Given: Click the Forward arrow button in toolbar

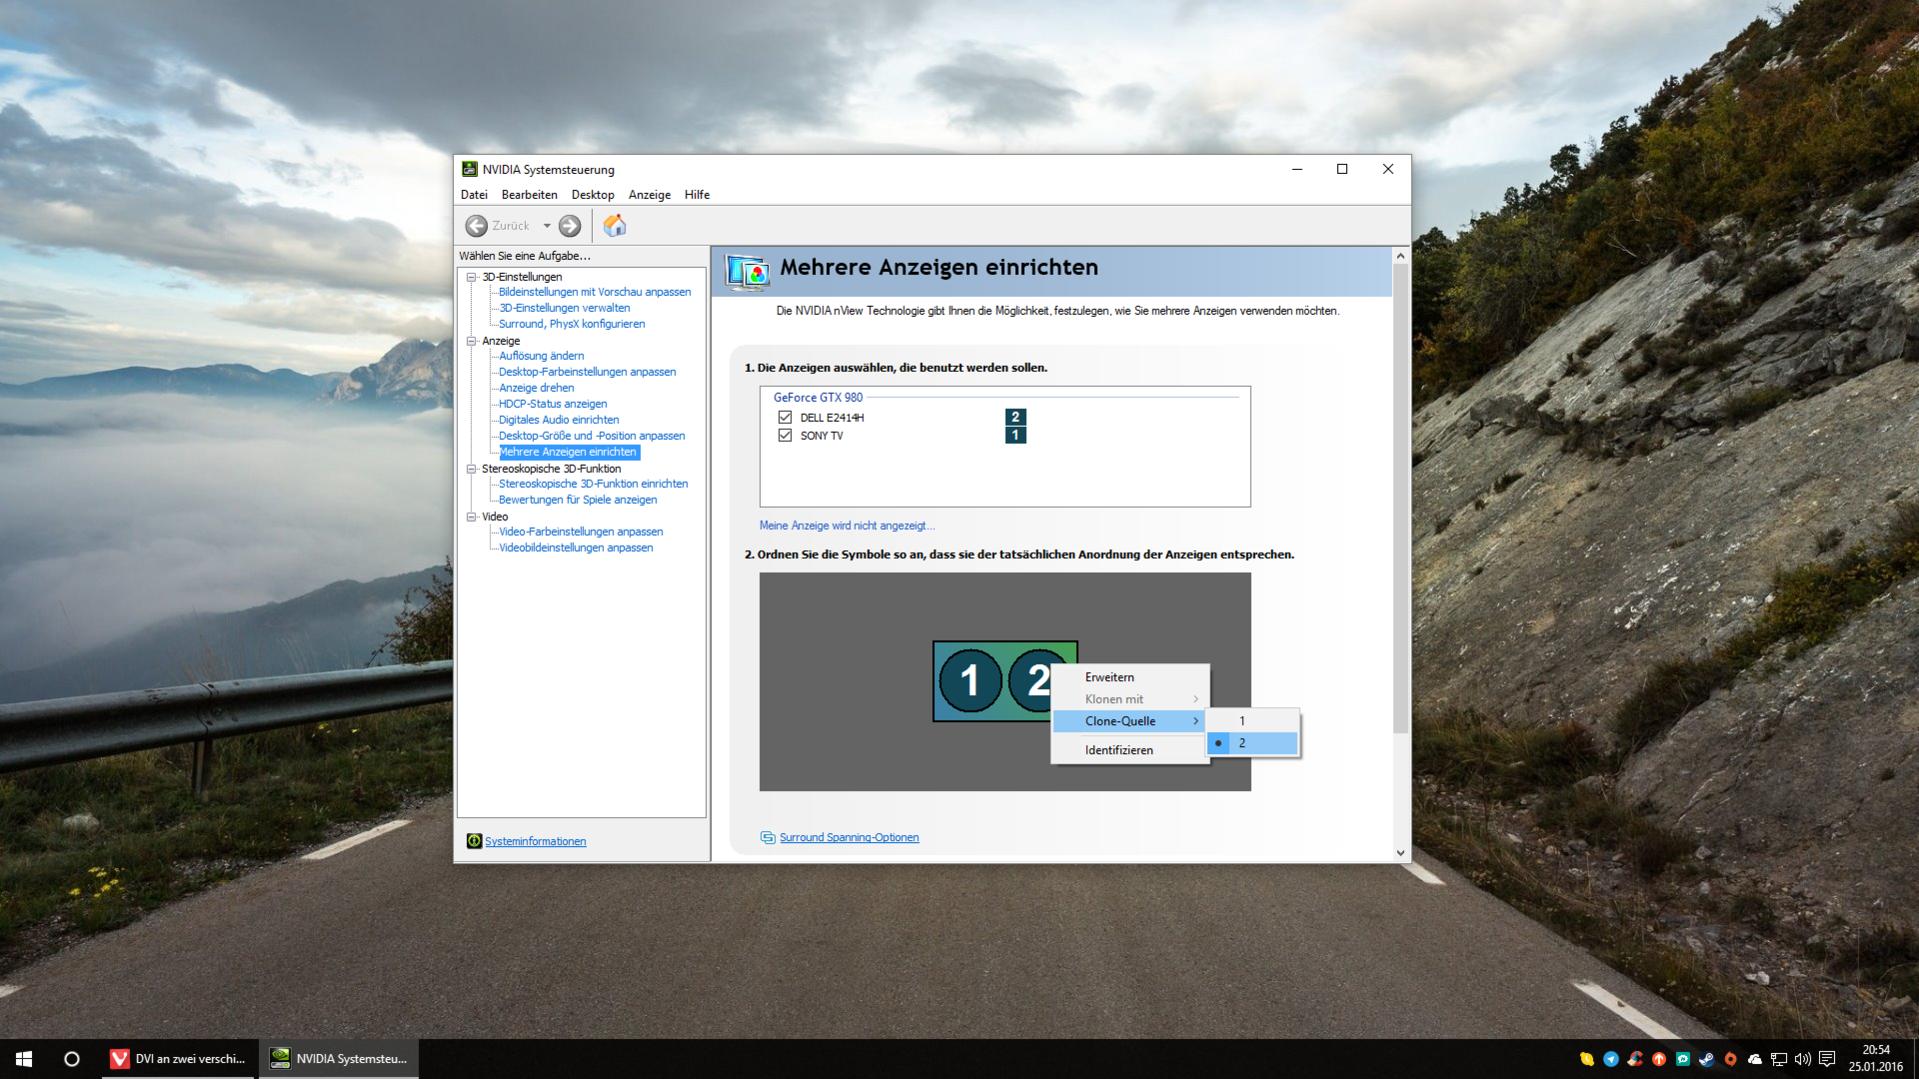Looking at the screenshot, I should point(570,226).
